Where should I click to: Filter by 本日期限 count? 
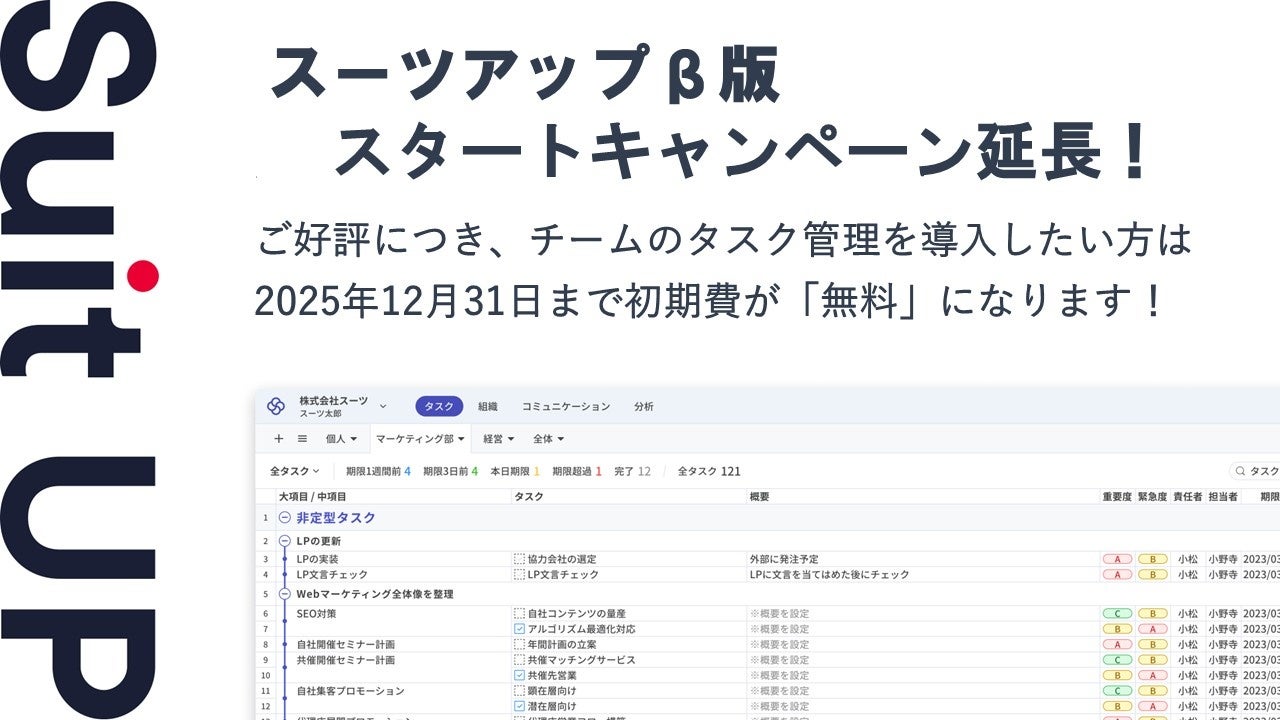(x=515, y=471)
